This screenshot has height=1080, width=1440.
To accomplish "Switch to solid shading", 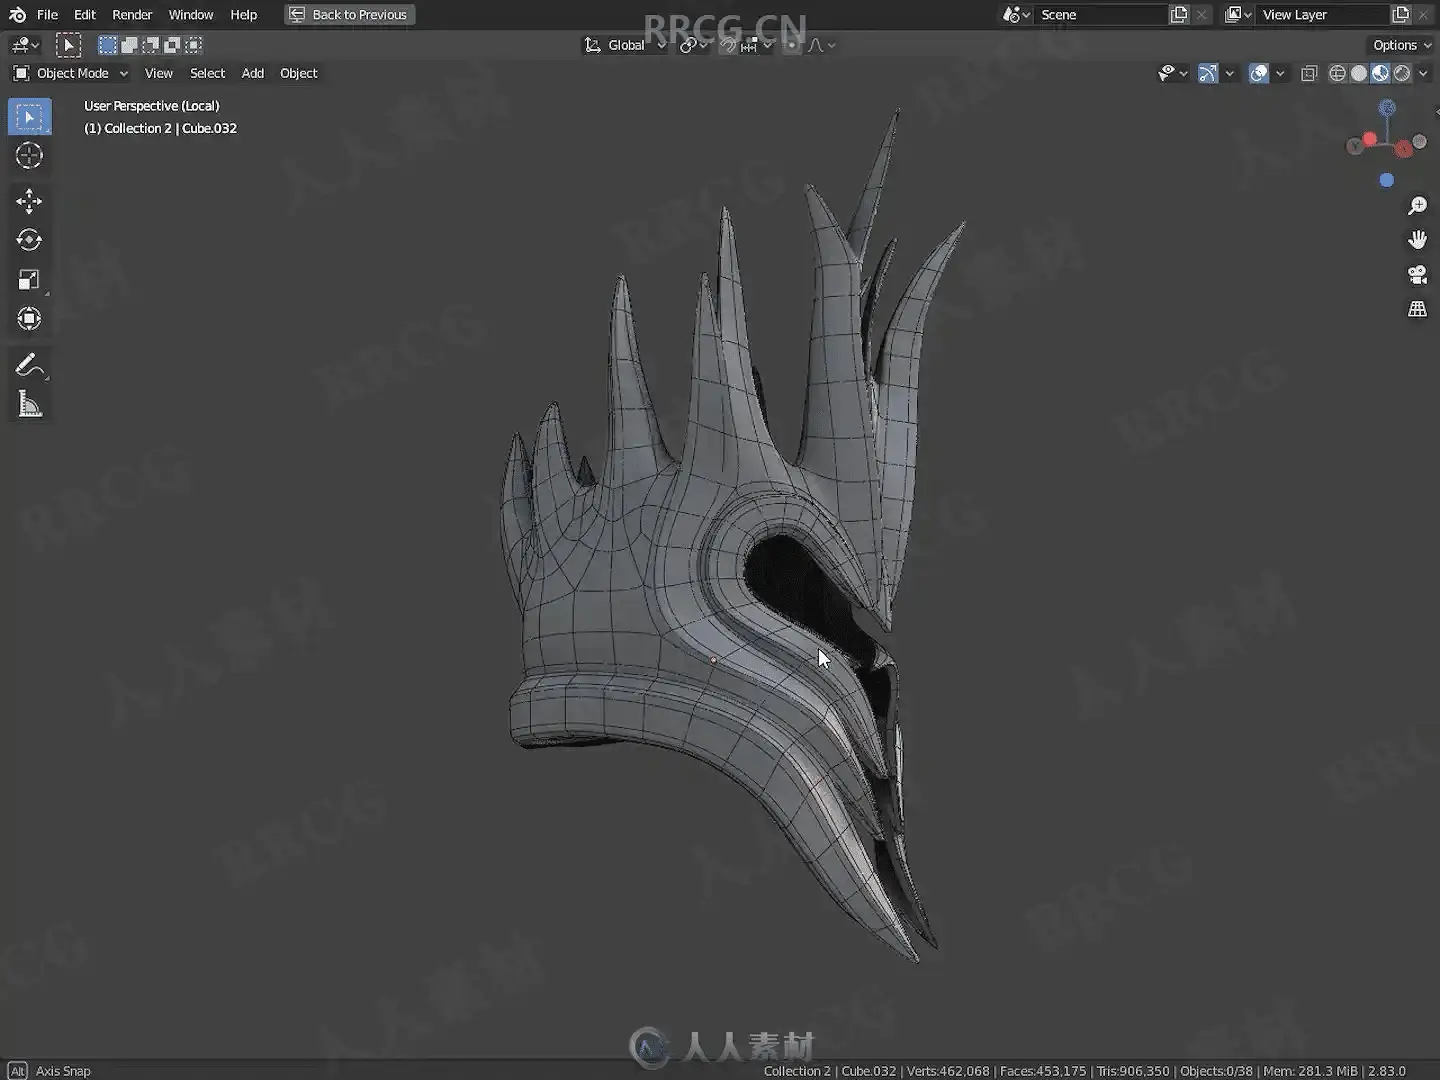I will click(x=1359, y=73).
